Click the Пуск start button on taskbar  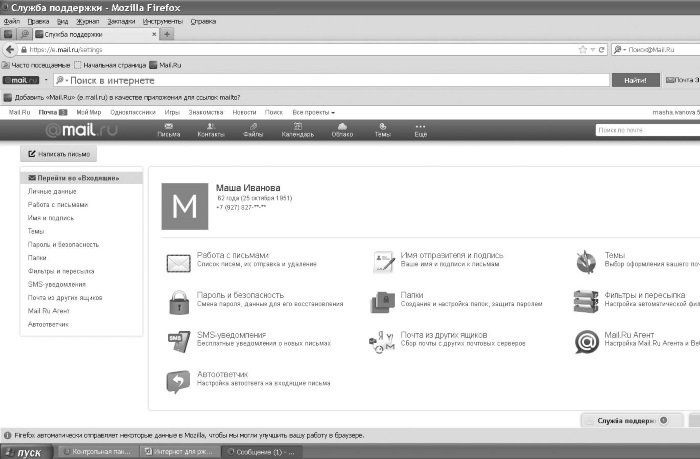pos(26,452)
